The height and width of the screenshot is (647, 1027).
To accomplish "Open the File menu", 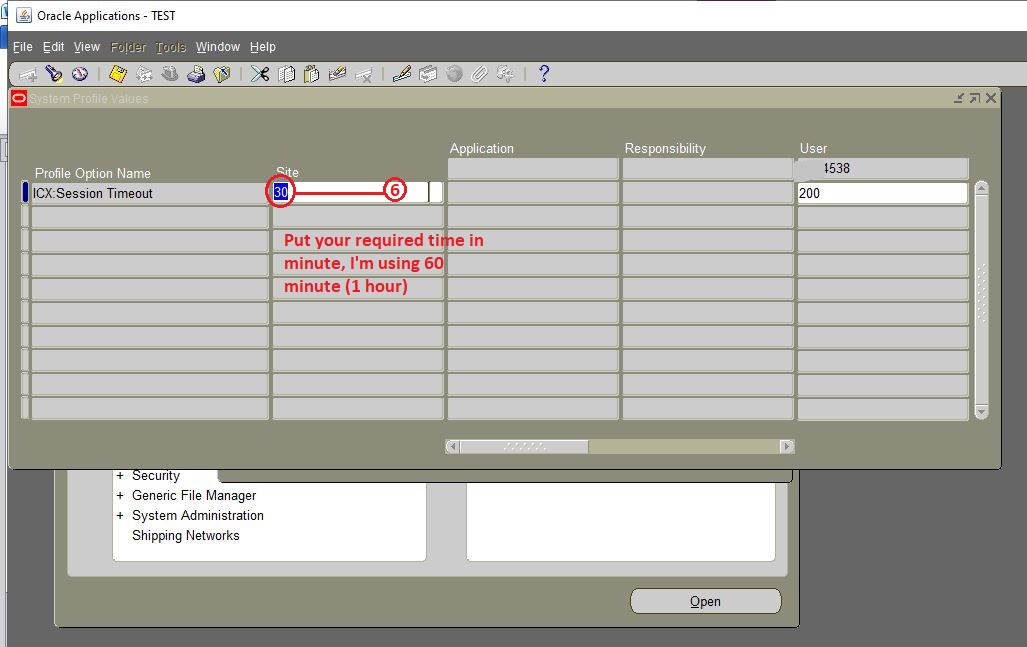I will (22, 46).
